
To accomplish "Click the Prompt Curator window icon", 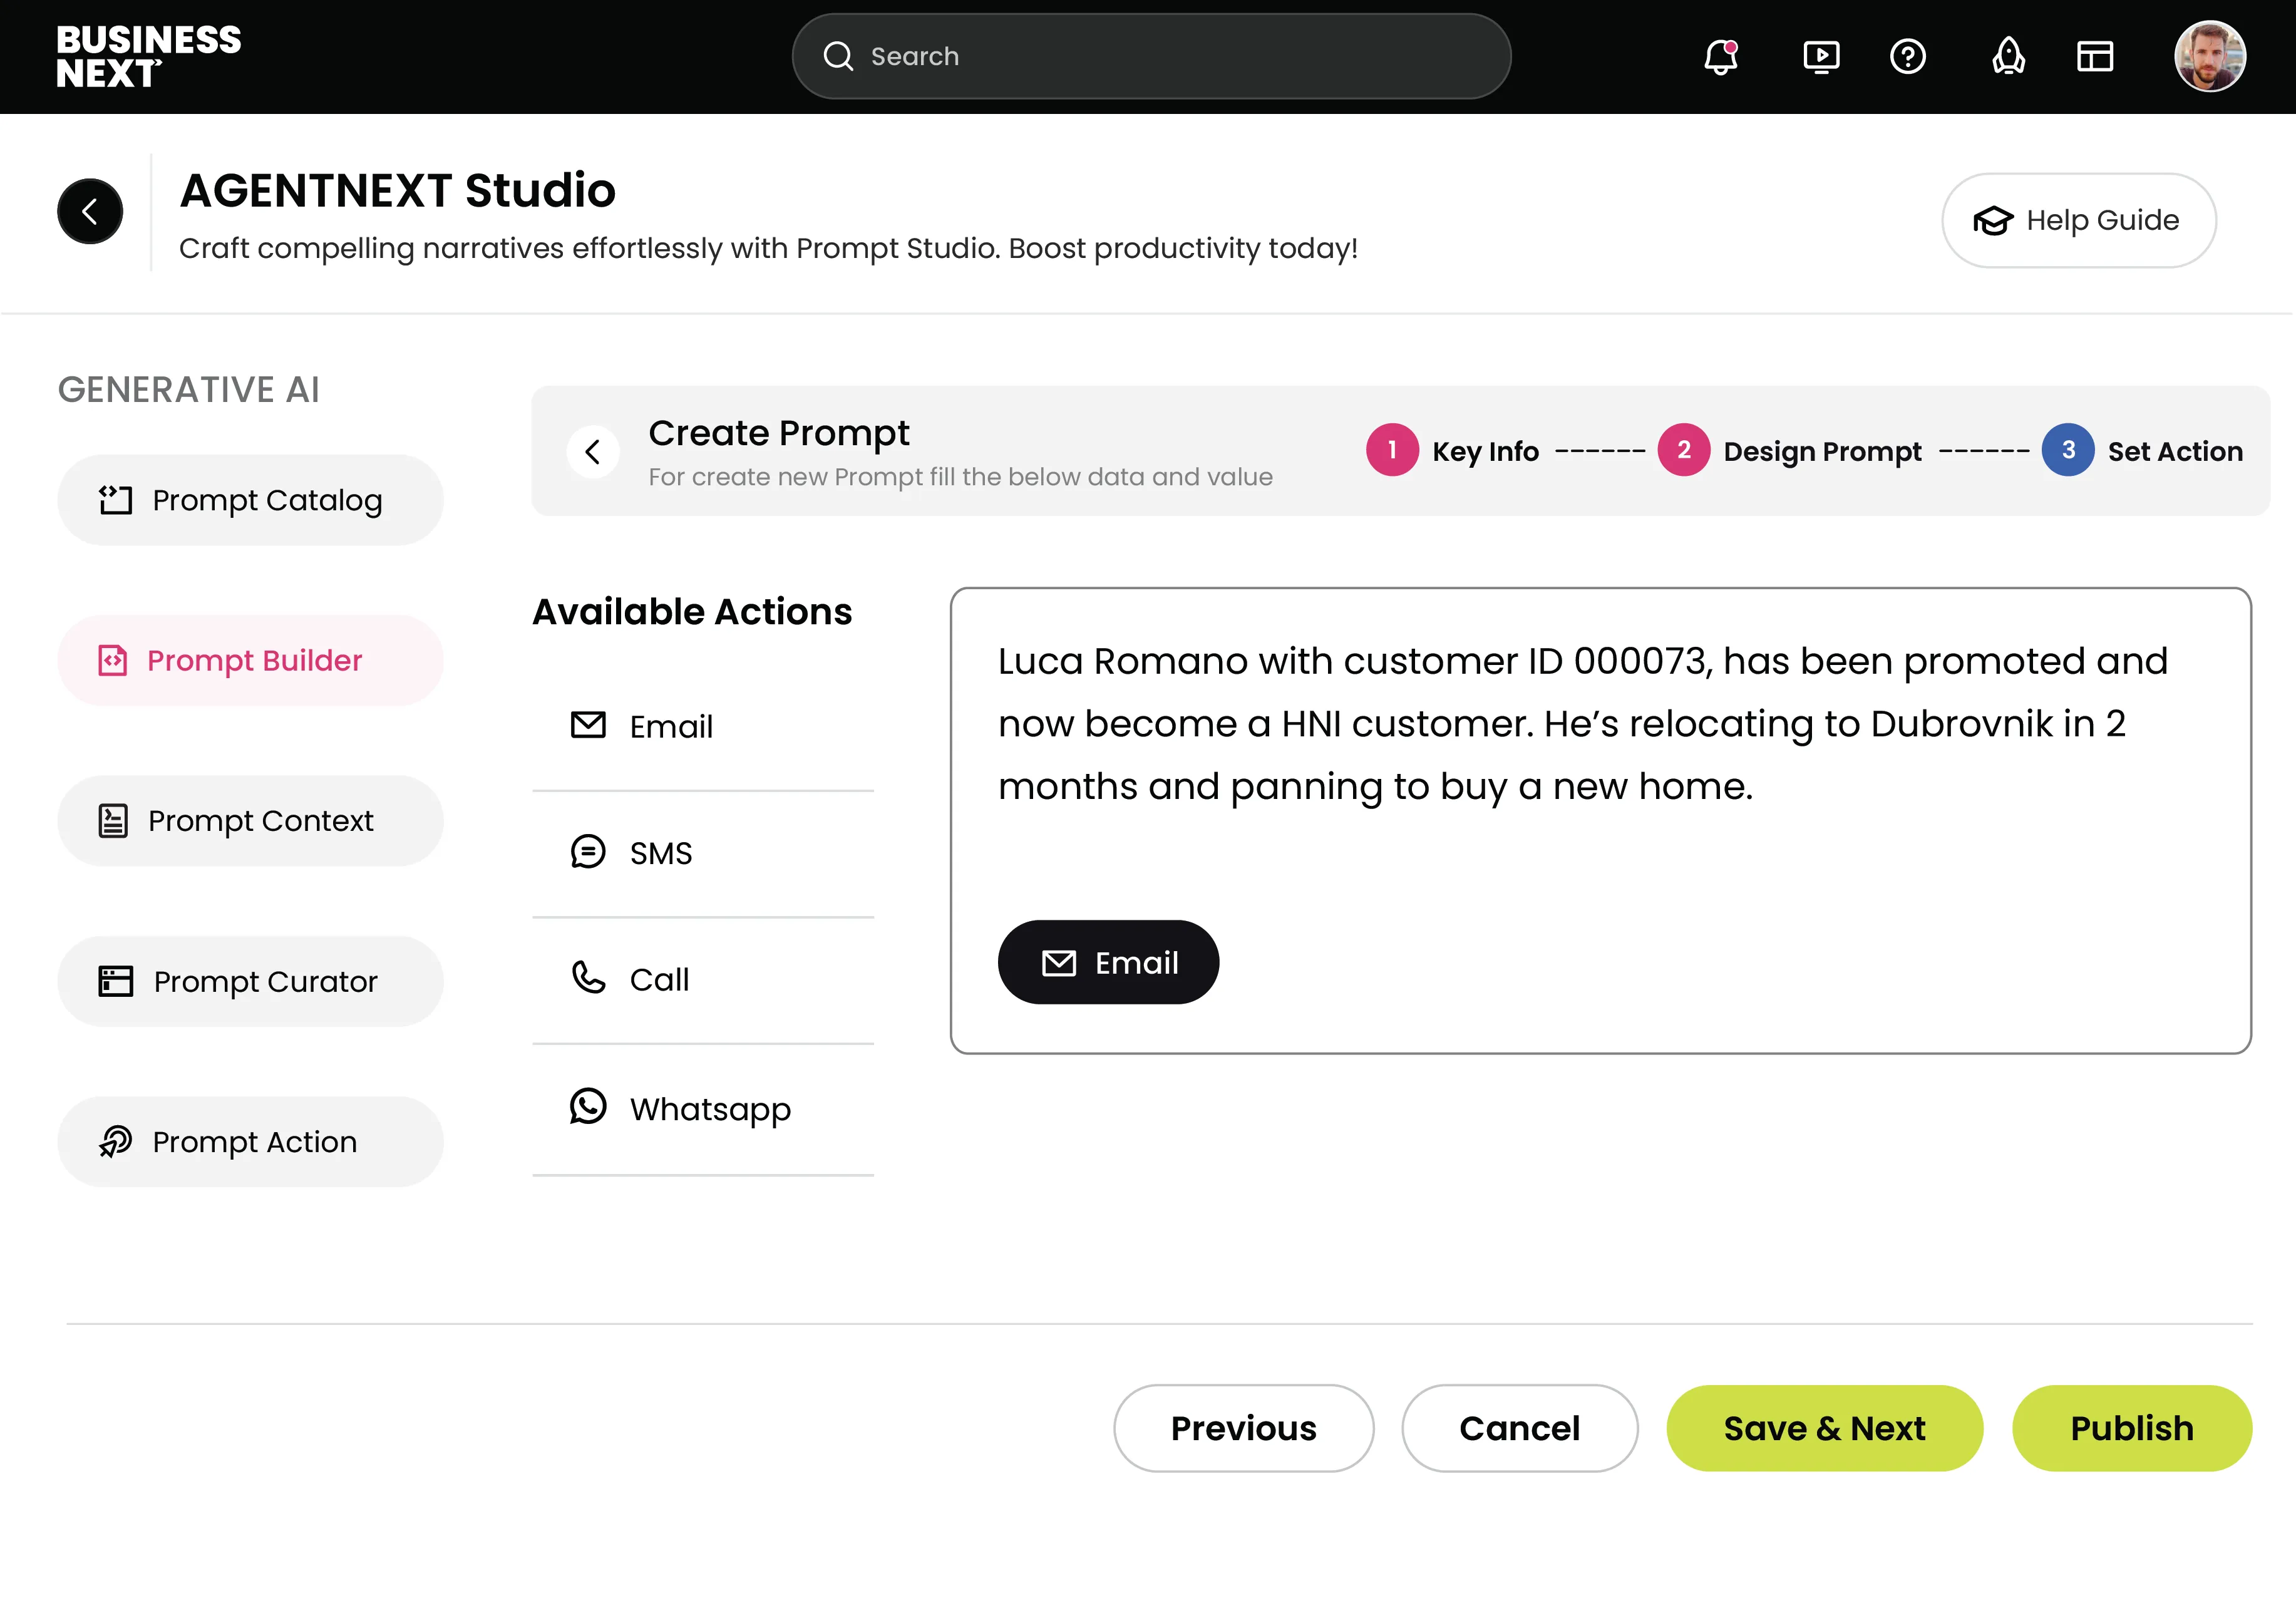I will click(115, 982).
